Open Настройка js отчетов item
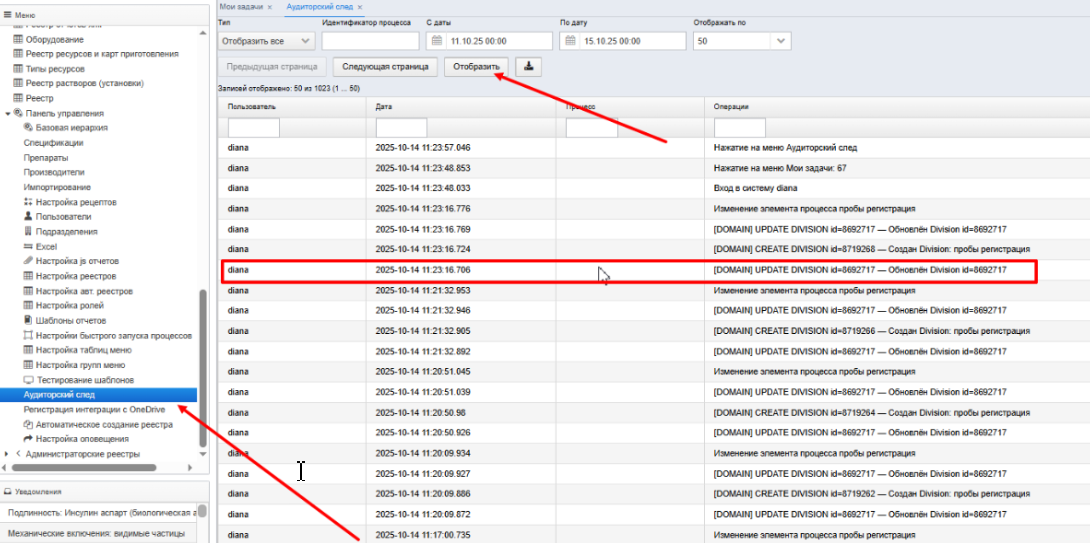The height and width of the screenshot is (543, 1090). 72,261
